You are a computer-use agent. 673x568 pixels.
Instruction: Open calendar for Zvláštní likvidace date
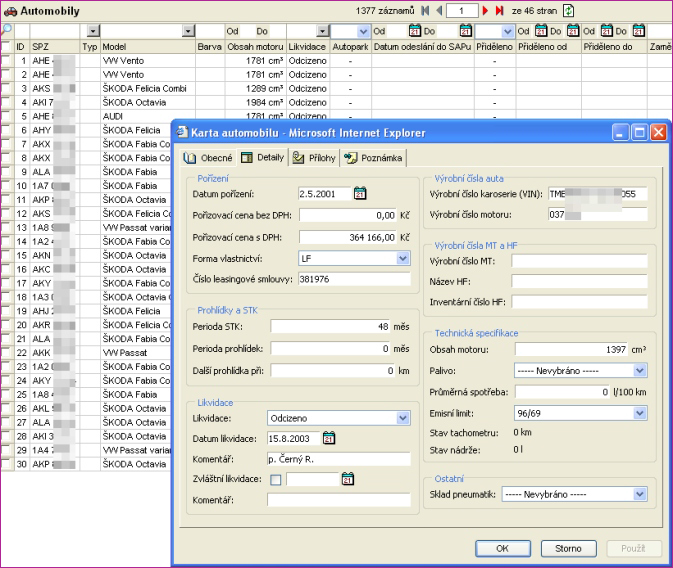click(x=348, y=479)
